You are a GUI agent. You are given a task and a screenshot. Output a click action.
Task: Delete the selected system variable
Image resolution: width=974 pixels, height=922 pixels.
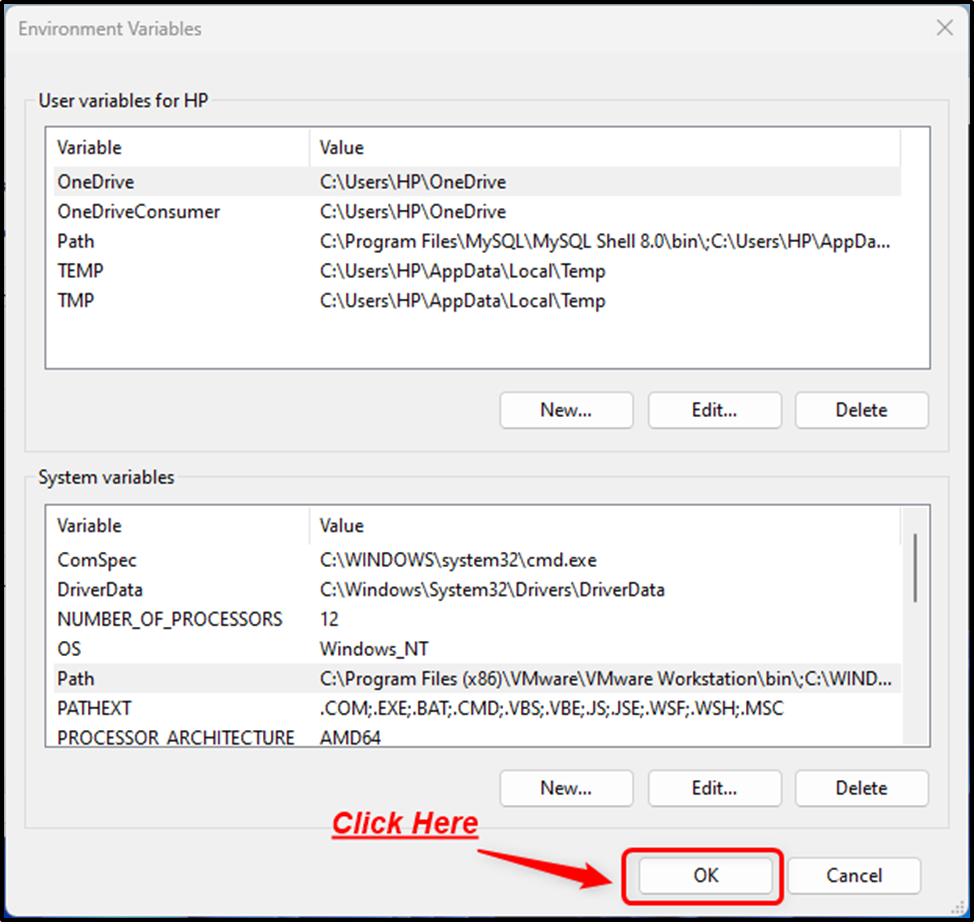point(862,788)
